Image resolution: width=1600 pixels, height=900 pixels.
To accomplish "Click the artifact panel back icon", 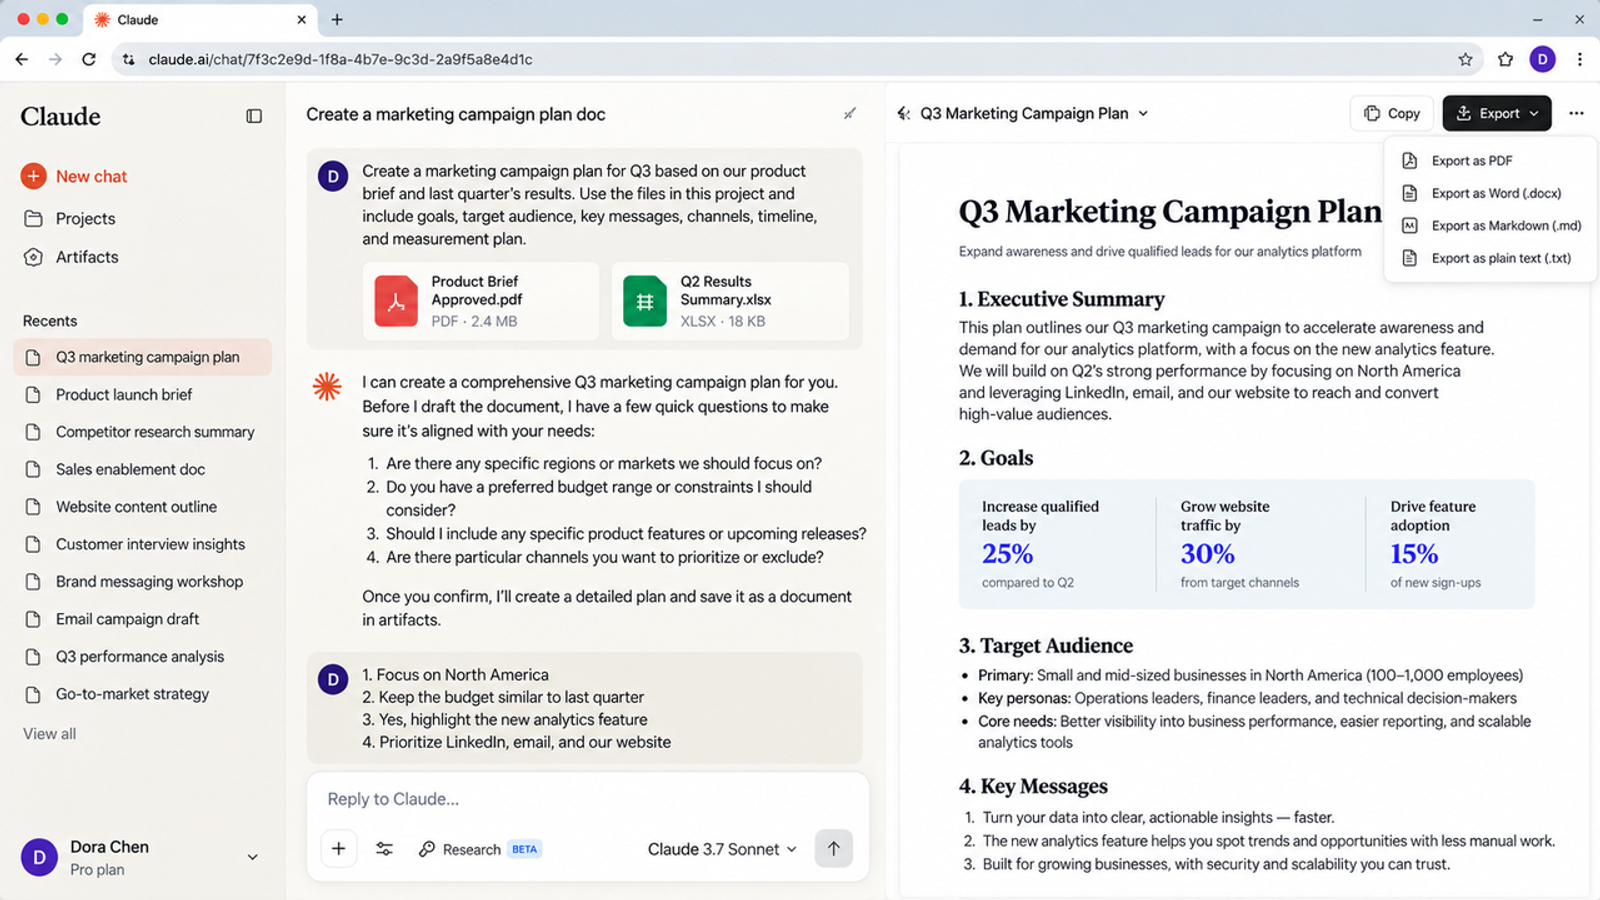I will click(x=904, y=114).
